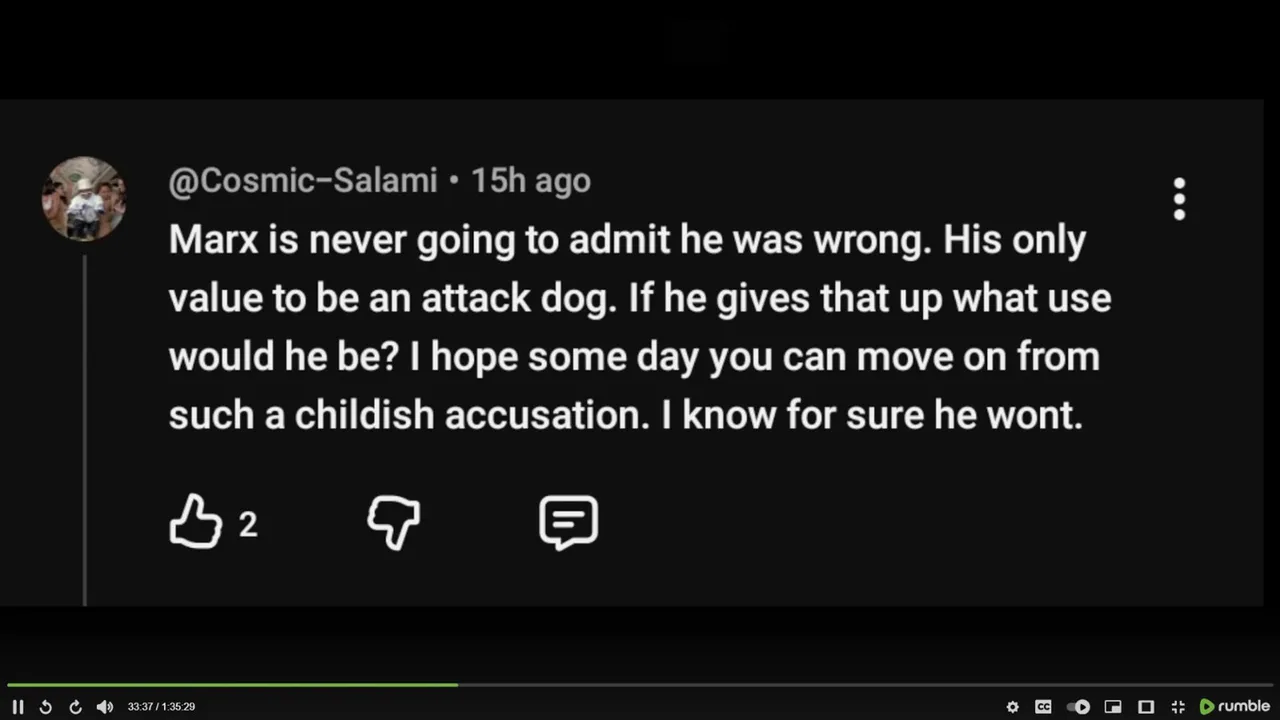Switch to theater mode
This screenshot has width=1280, height=720.
pos(1146,707)
